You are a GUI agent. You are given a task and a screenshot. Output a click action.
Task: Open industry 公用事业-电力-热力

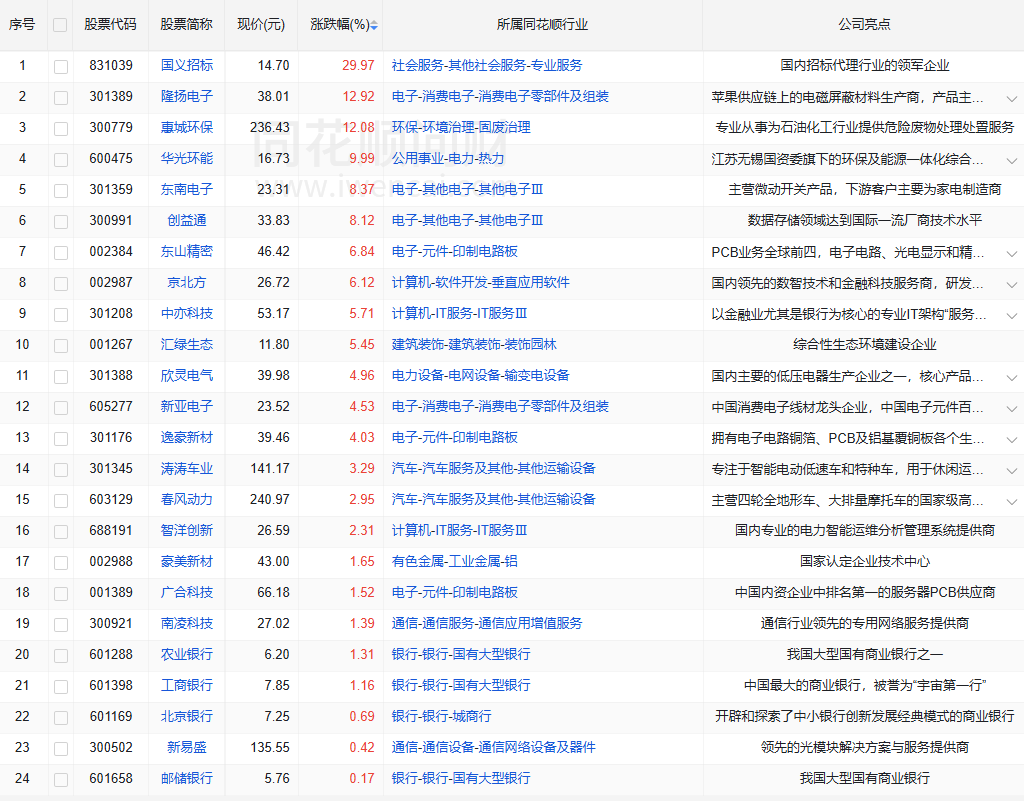point(448,159)
